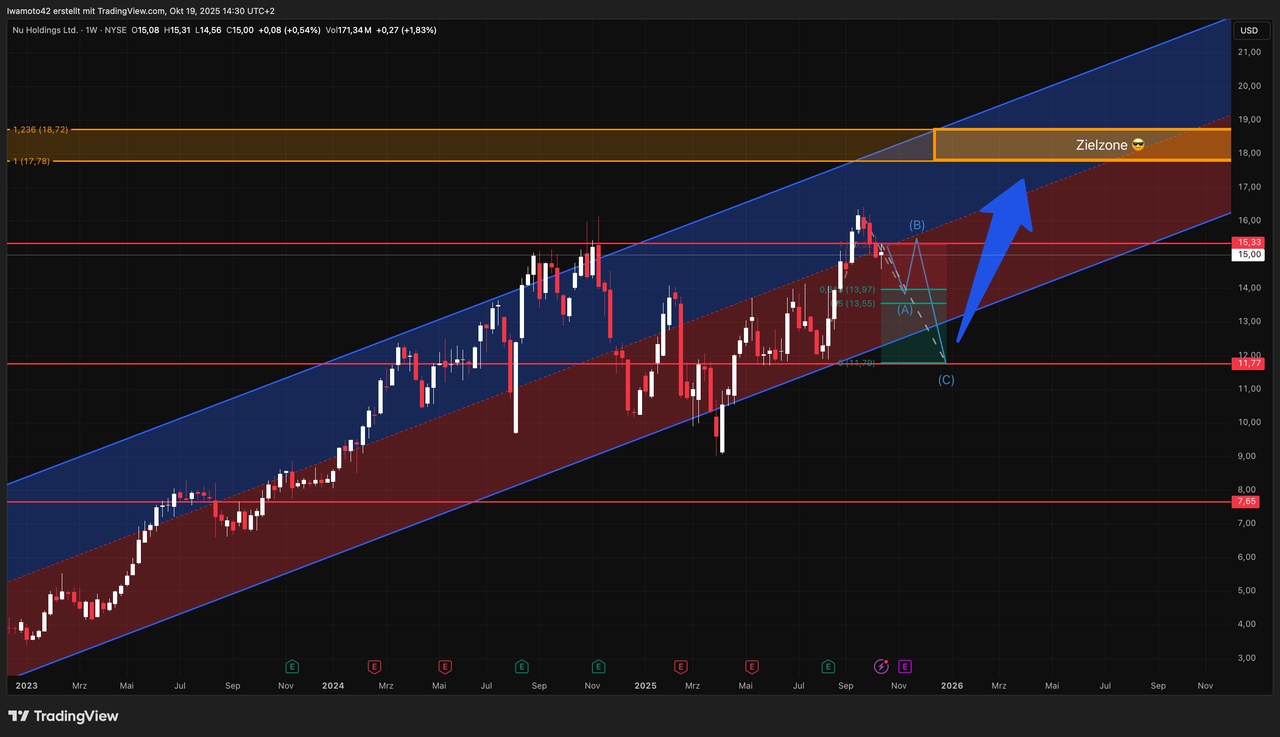Select the Zielzone text label
This screenshot has width=1280, height=737.
[1108, 145]
